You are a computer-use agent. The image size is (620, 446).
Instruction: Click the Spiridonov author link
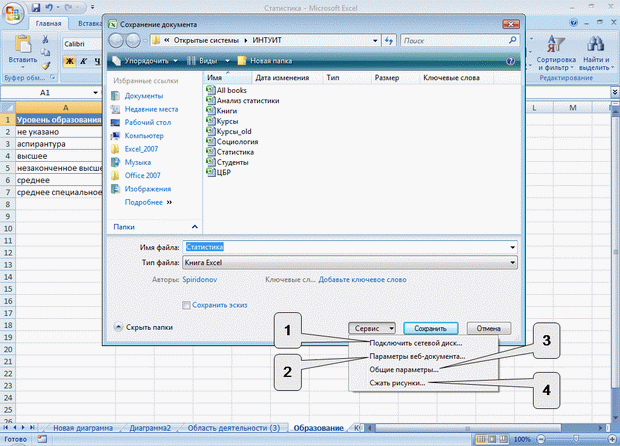(x=200, y=280)
